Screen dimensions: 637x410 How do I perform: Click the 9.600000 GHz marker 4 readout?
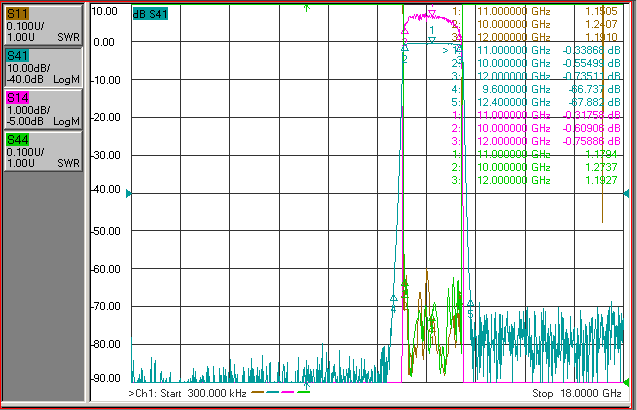(516, 89)
